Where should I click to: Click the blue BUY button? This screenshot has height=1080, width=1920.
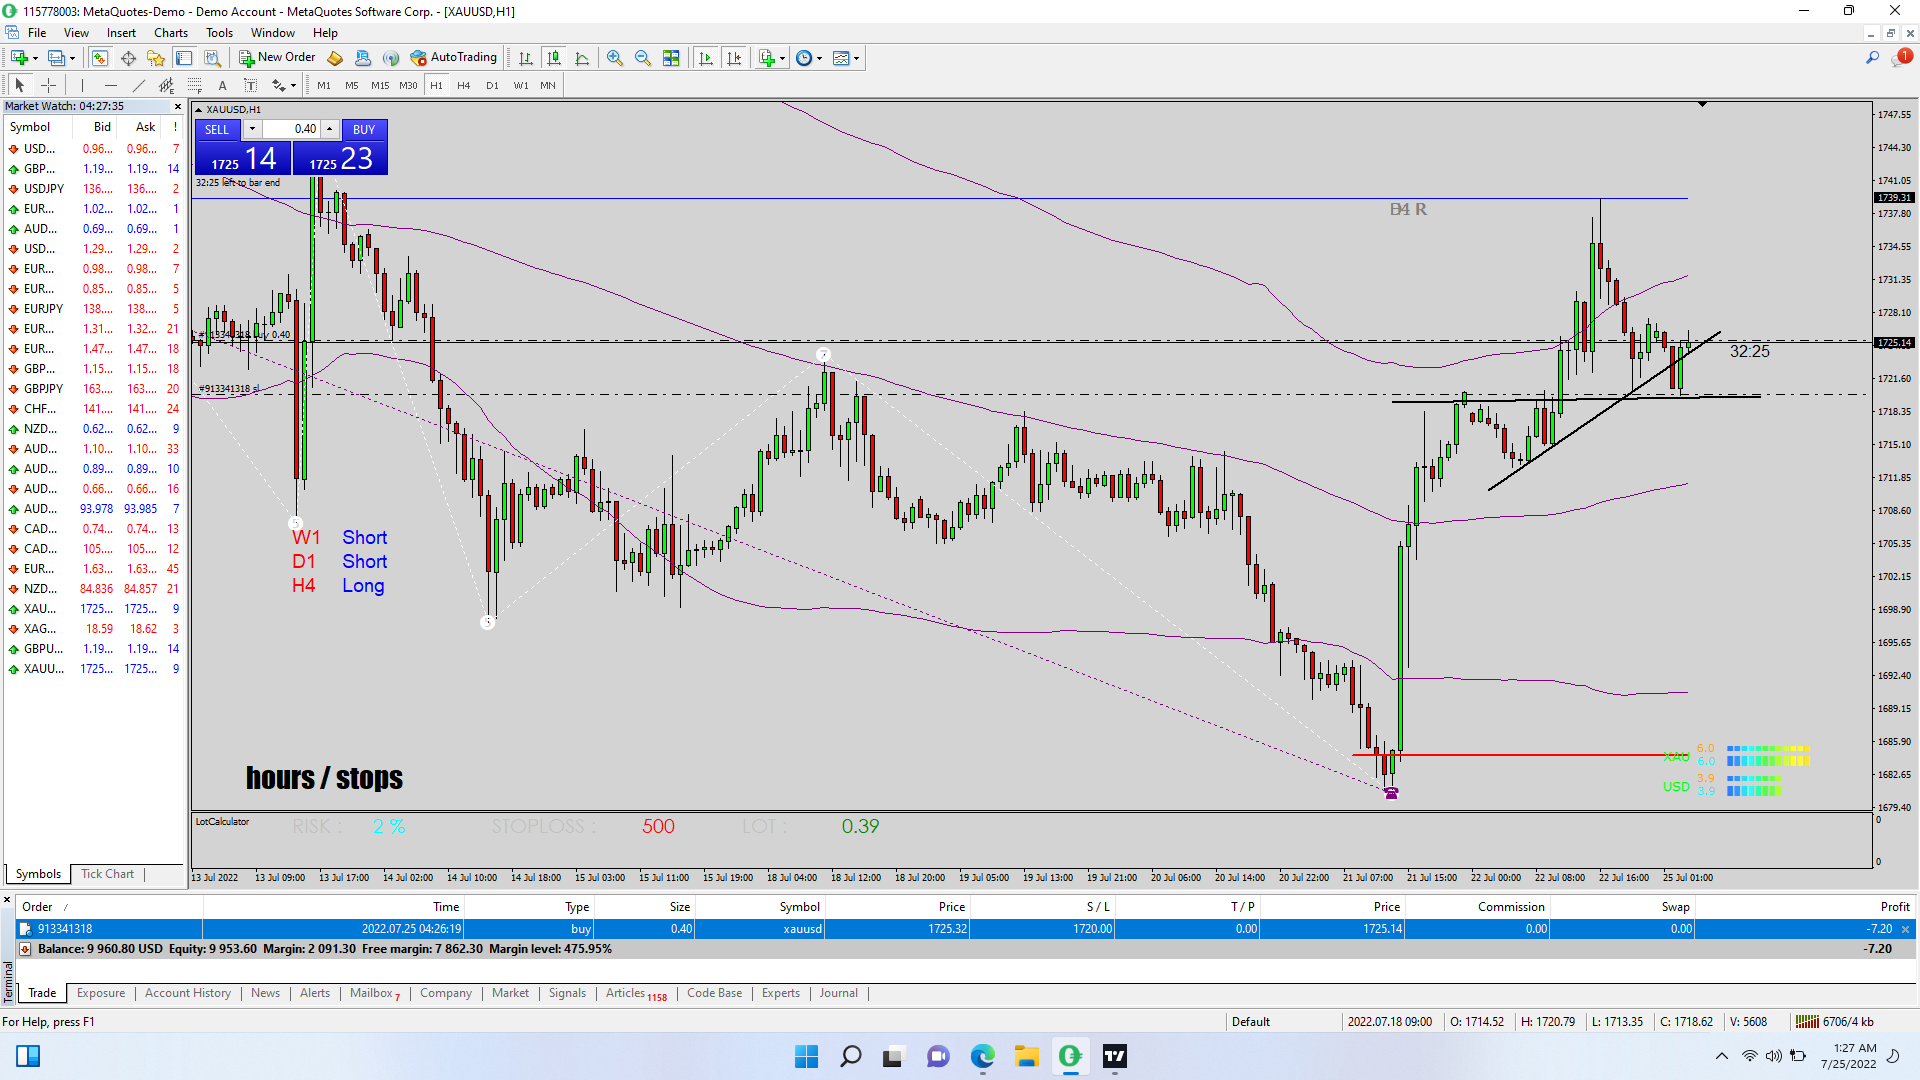point(364,129)
